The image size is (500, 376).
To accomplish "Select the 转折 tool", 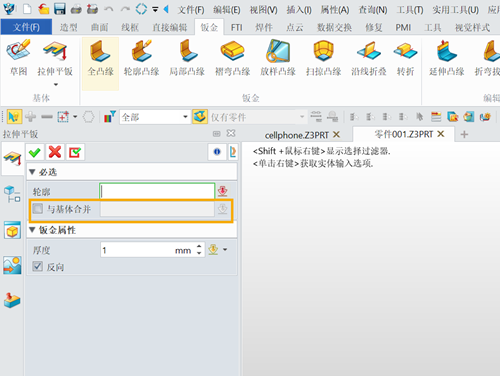I will click(x=405, y=58).
